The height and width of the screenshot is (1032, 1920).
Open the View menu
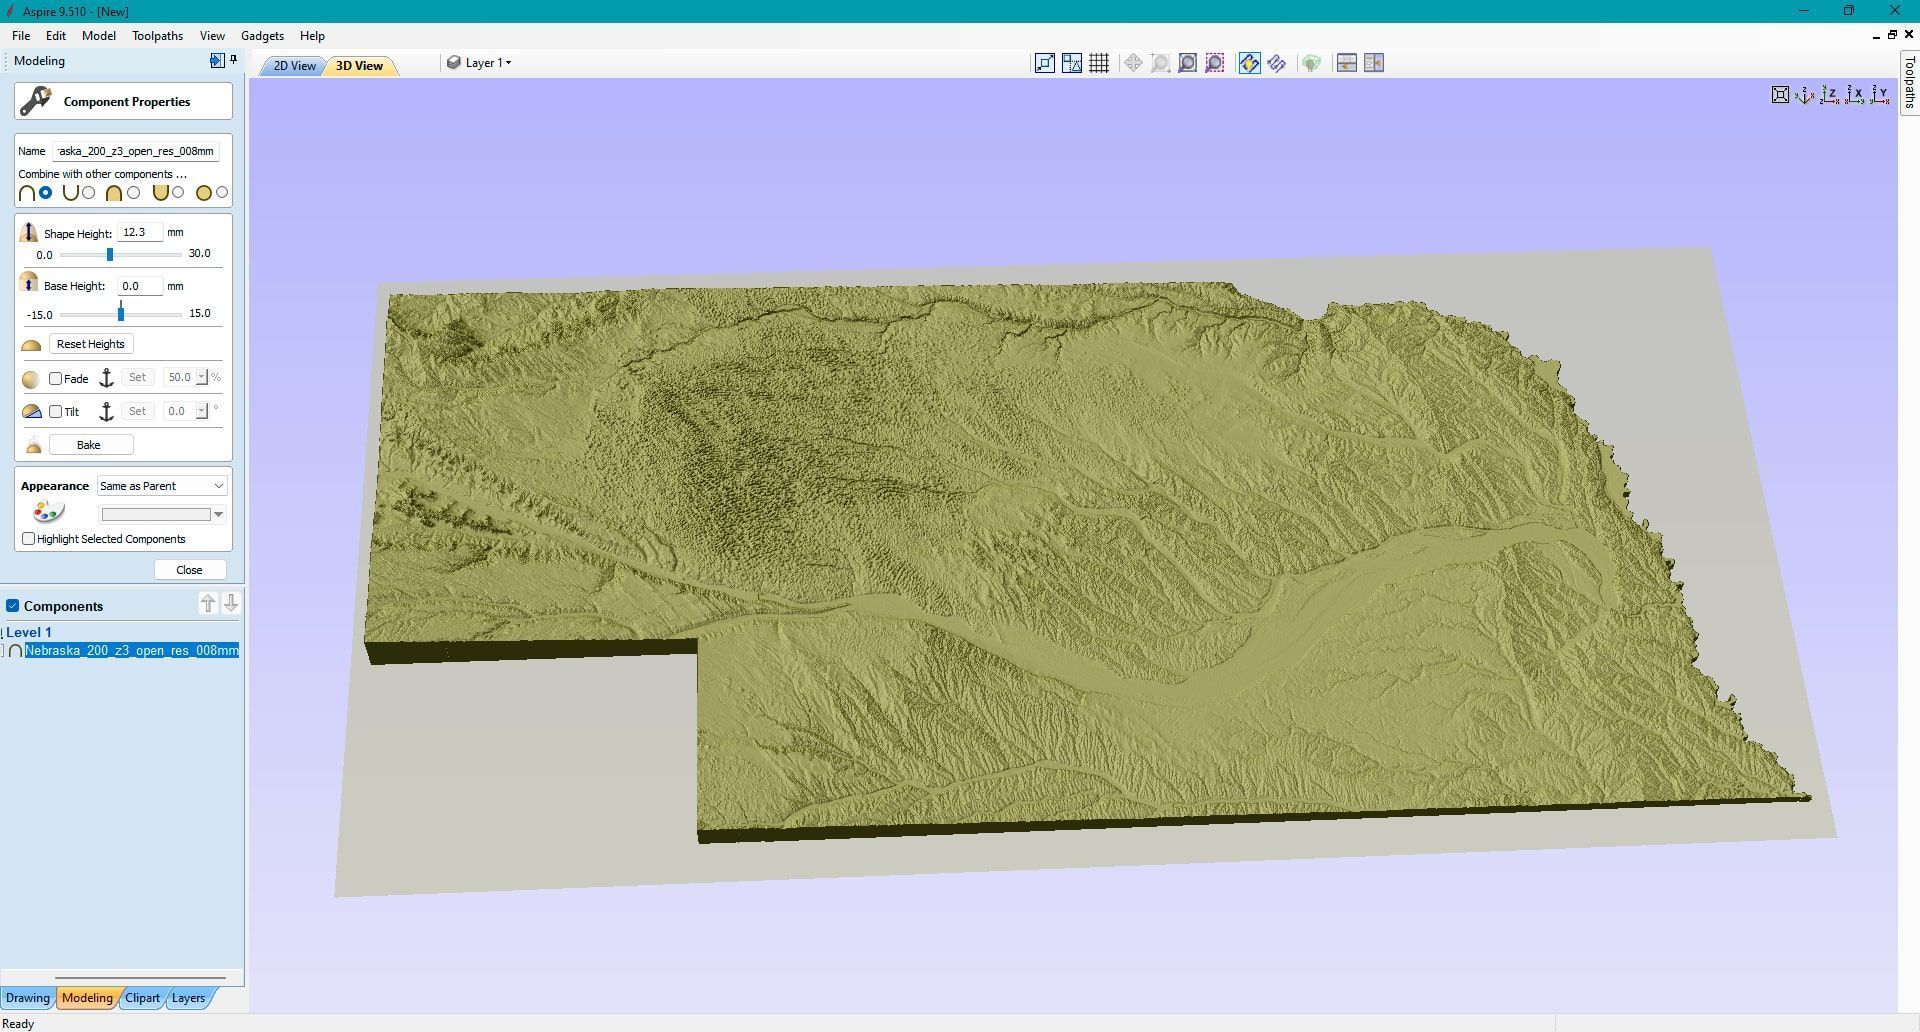pyautogui.click(x=212, y=36)
